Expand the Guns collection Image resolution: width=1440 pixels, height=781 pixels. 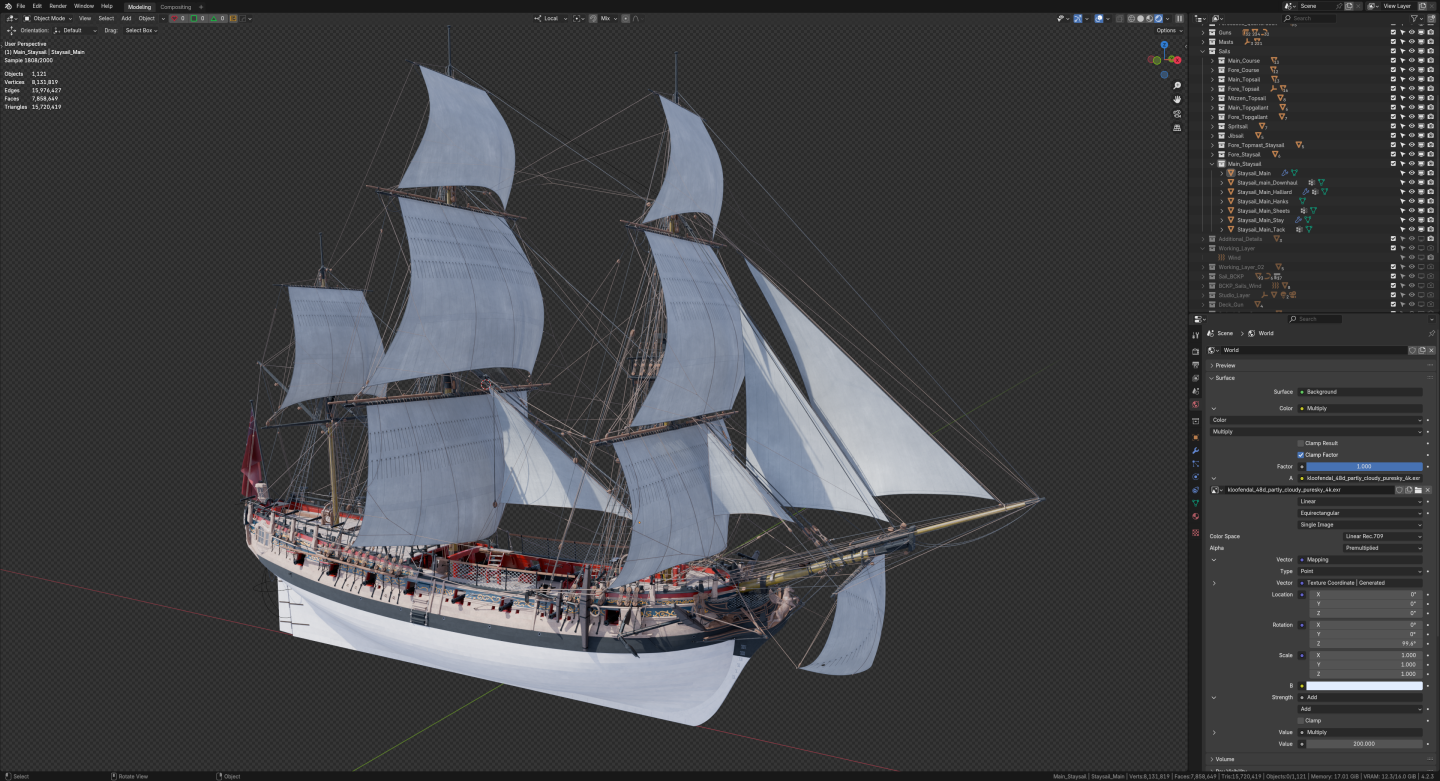1203,32
